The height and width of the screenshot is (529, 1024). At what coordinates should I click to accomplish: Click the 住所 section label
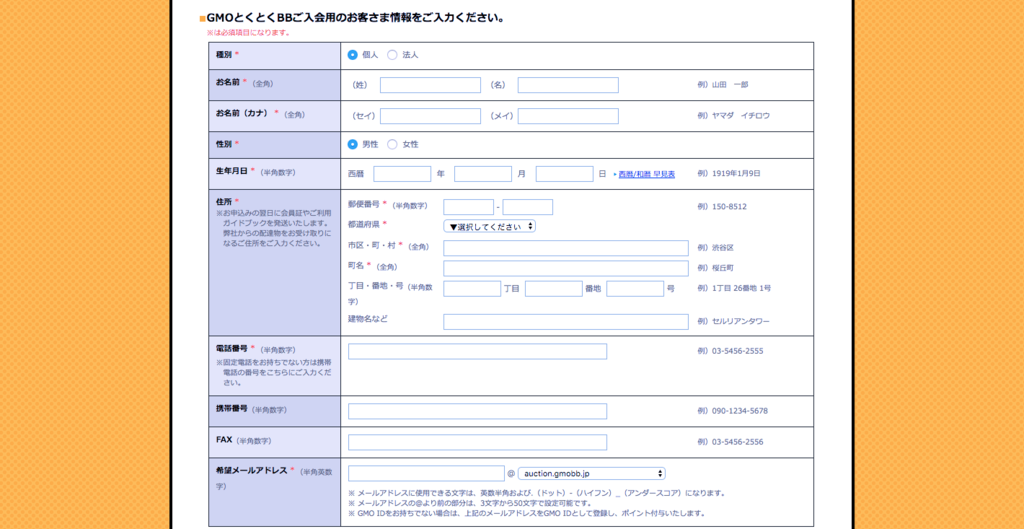tap(224, 202)
